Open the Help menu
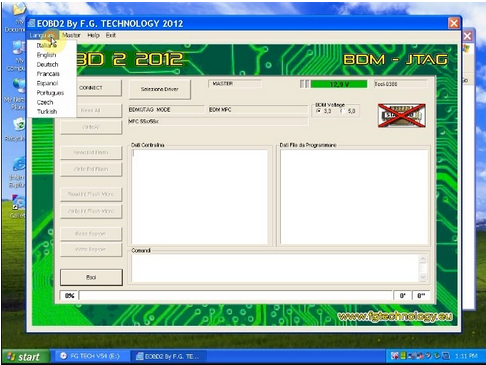 pyautogui.click(x=93, y=35)
